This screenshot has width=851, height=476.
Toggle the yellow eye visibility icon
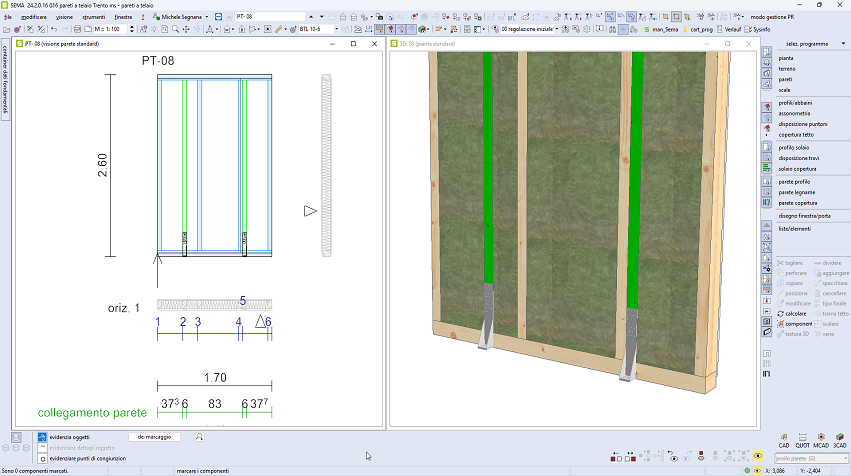pyautogui.click(x=758, y=456)
